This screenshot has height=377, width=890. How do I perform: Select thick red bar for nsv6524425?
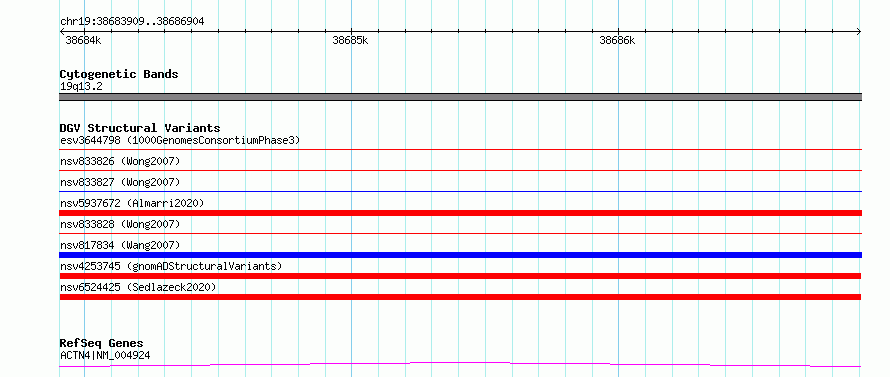coord(460,297)
